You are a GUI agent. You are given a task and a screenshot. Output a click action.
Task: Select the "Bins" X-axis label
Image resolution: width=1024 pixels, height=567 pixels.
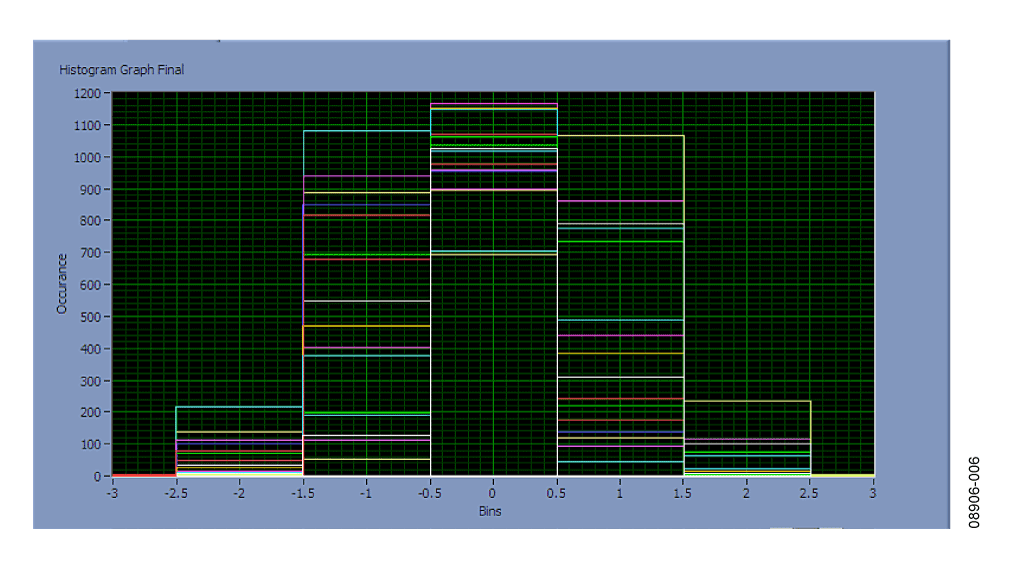[x=489, y=511]
